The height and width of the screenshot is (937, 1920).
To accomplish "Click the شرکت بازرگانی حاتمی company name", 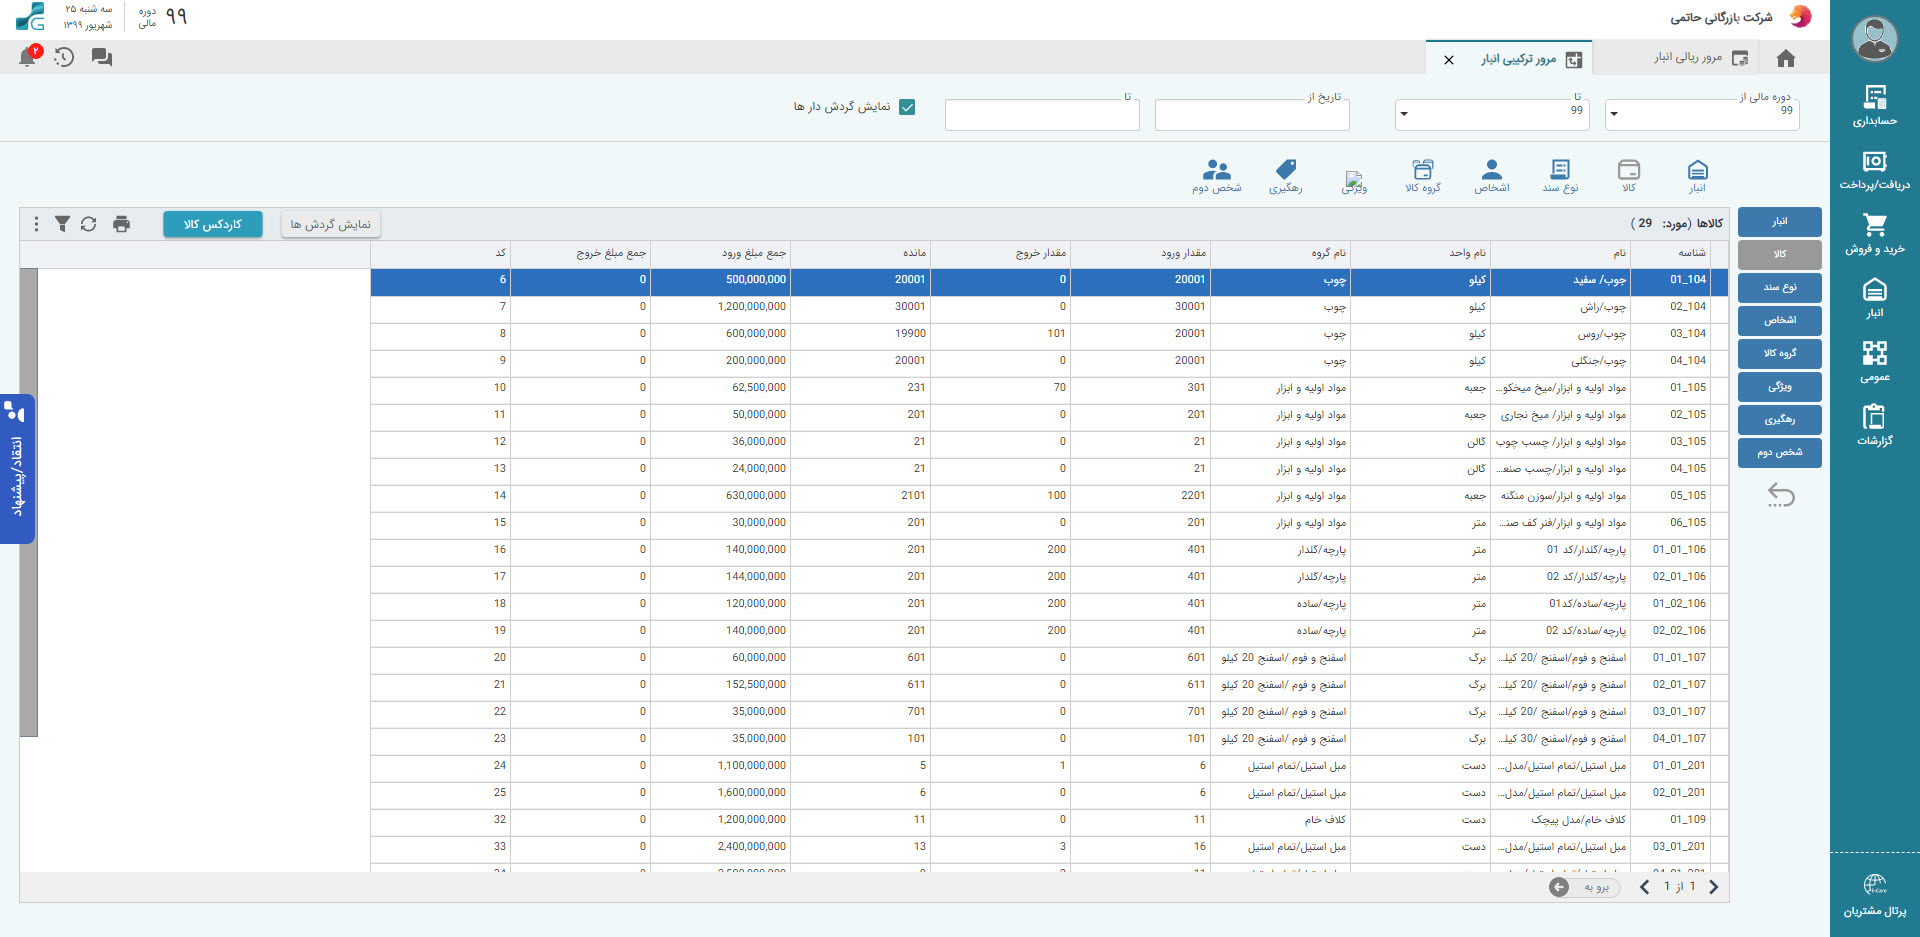I will 1721,17.
